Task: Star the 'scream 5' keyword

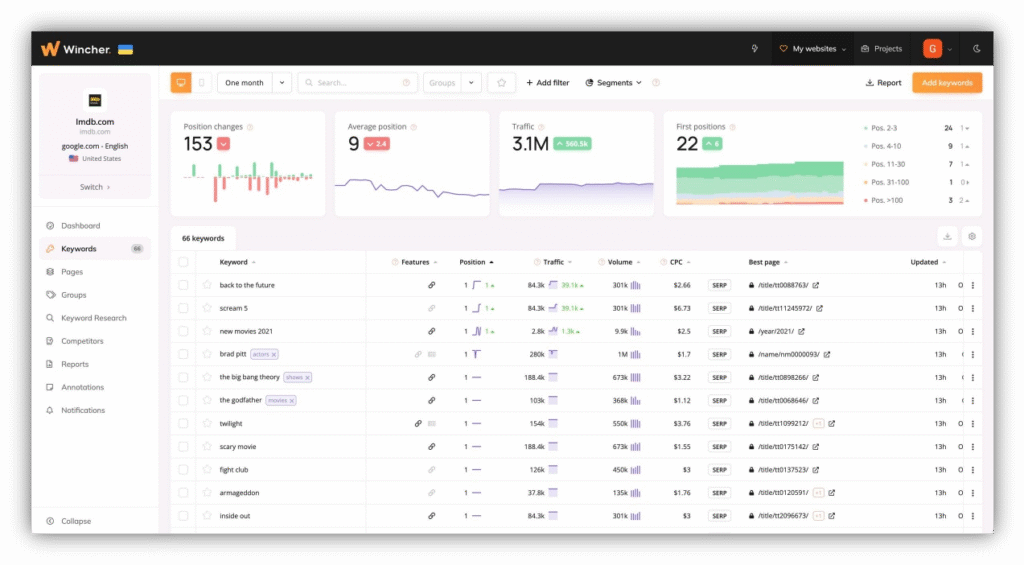Action: pyautogui.click(x=207, y=308)
